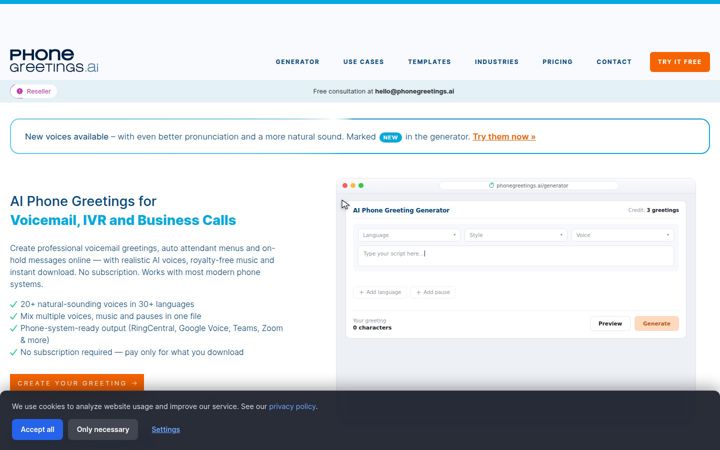720x450 pixels.
Task: Click Create Your Greeting button
Action: click(x=77, y=383)
